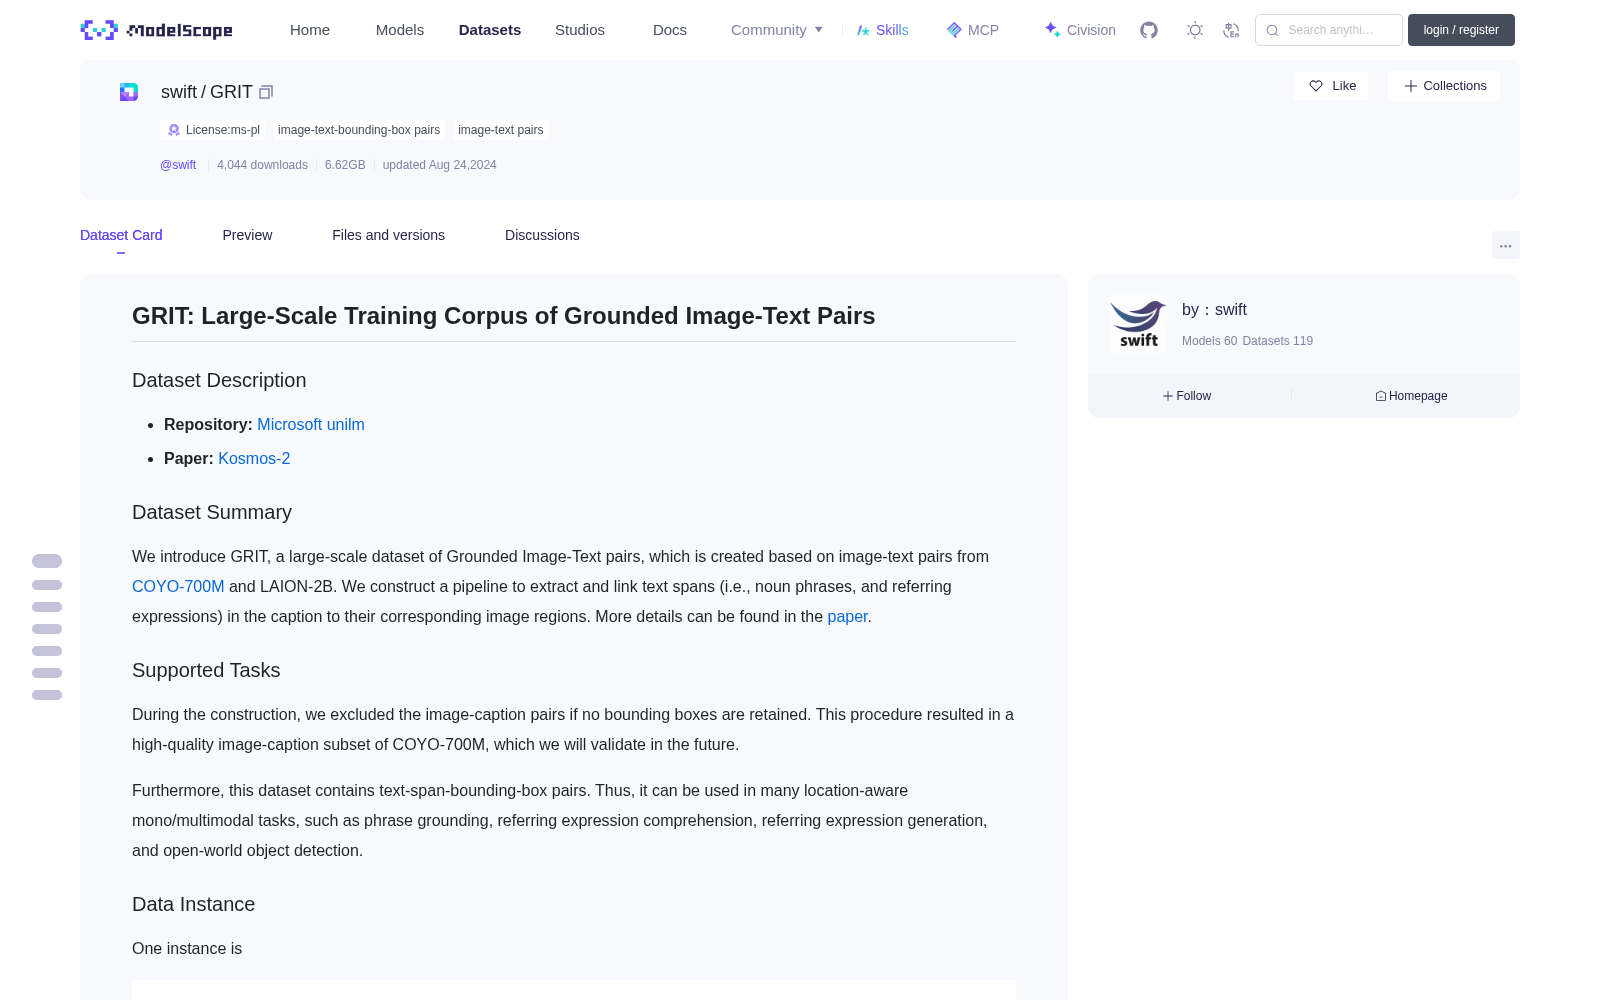Click the '4,044 downloads' text
Image resolution: width=1600 pixels, height=1000 pixels.
coord(262,165)
